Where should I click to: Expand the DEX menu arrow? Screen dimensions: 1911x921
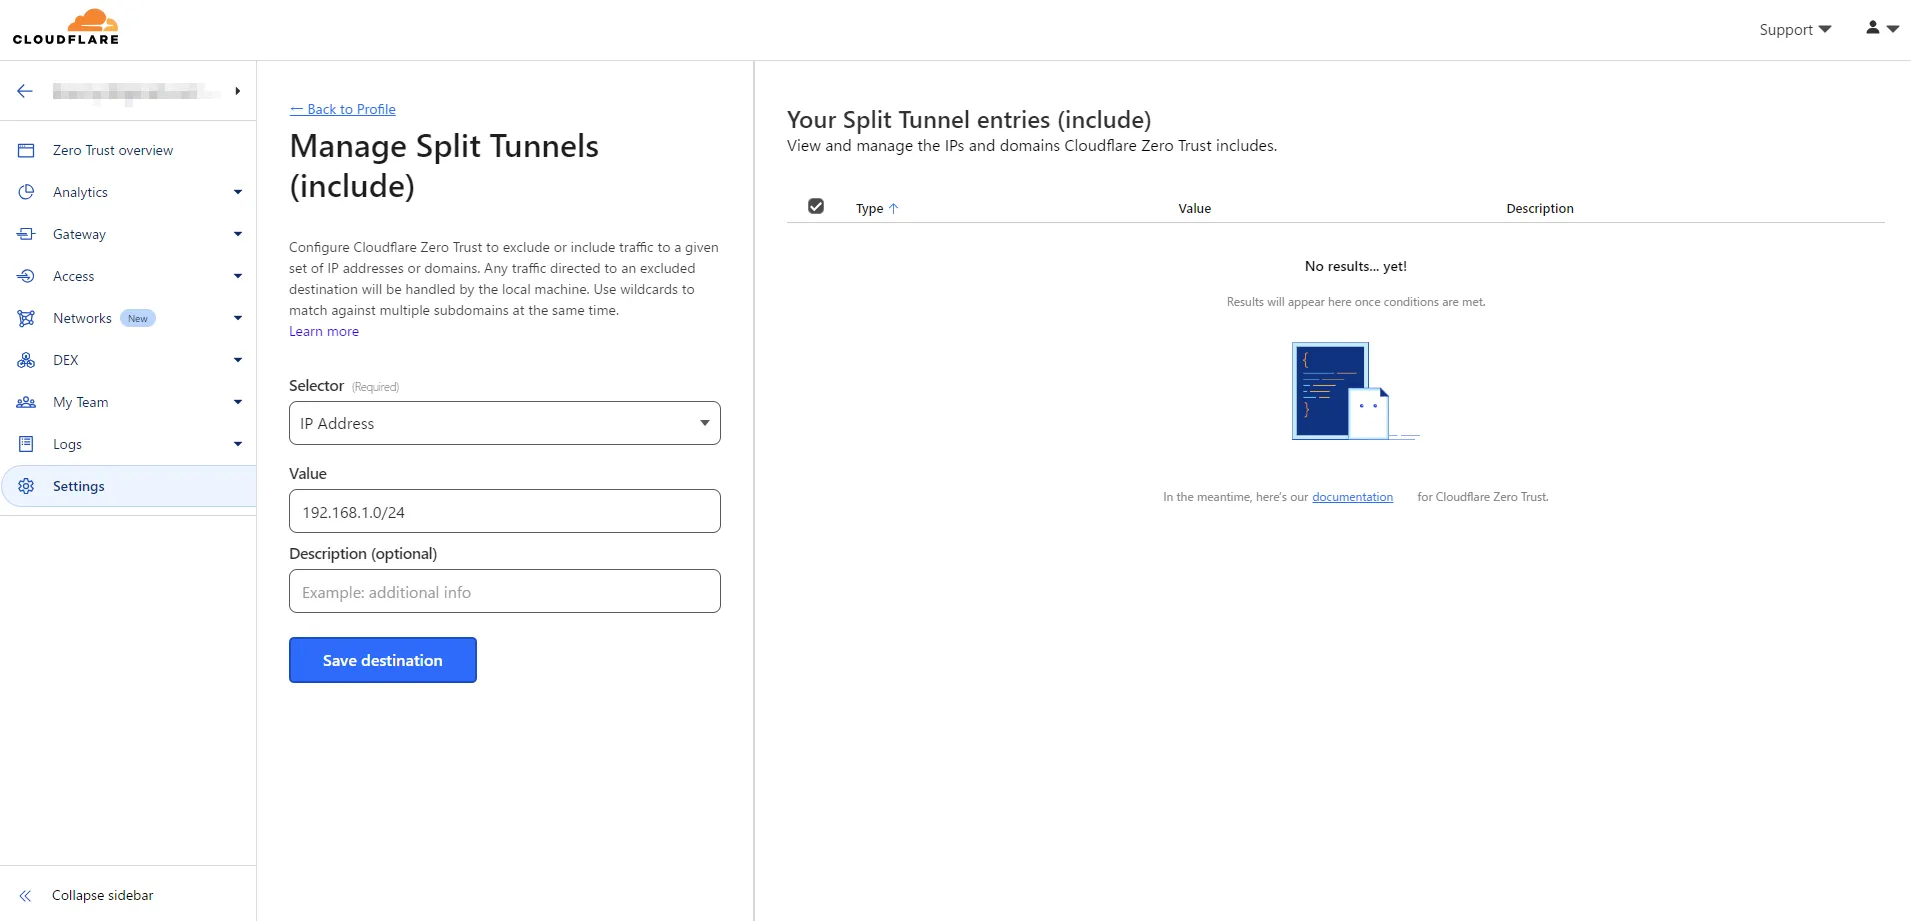tap(237, 360)
